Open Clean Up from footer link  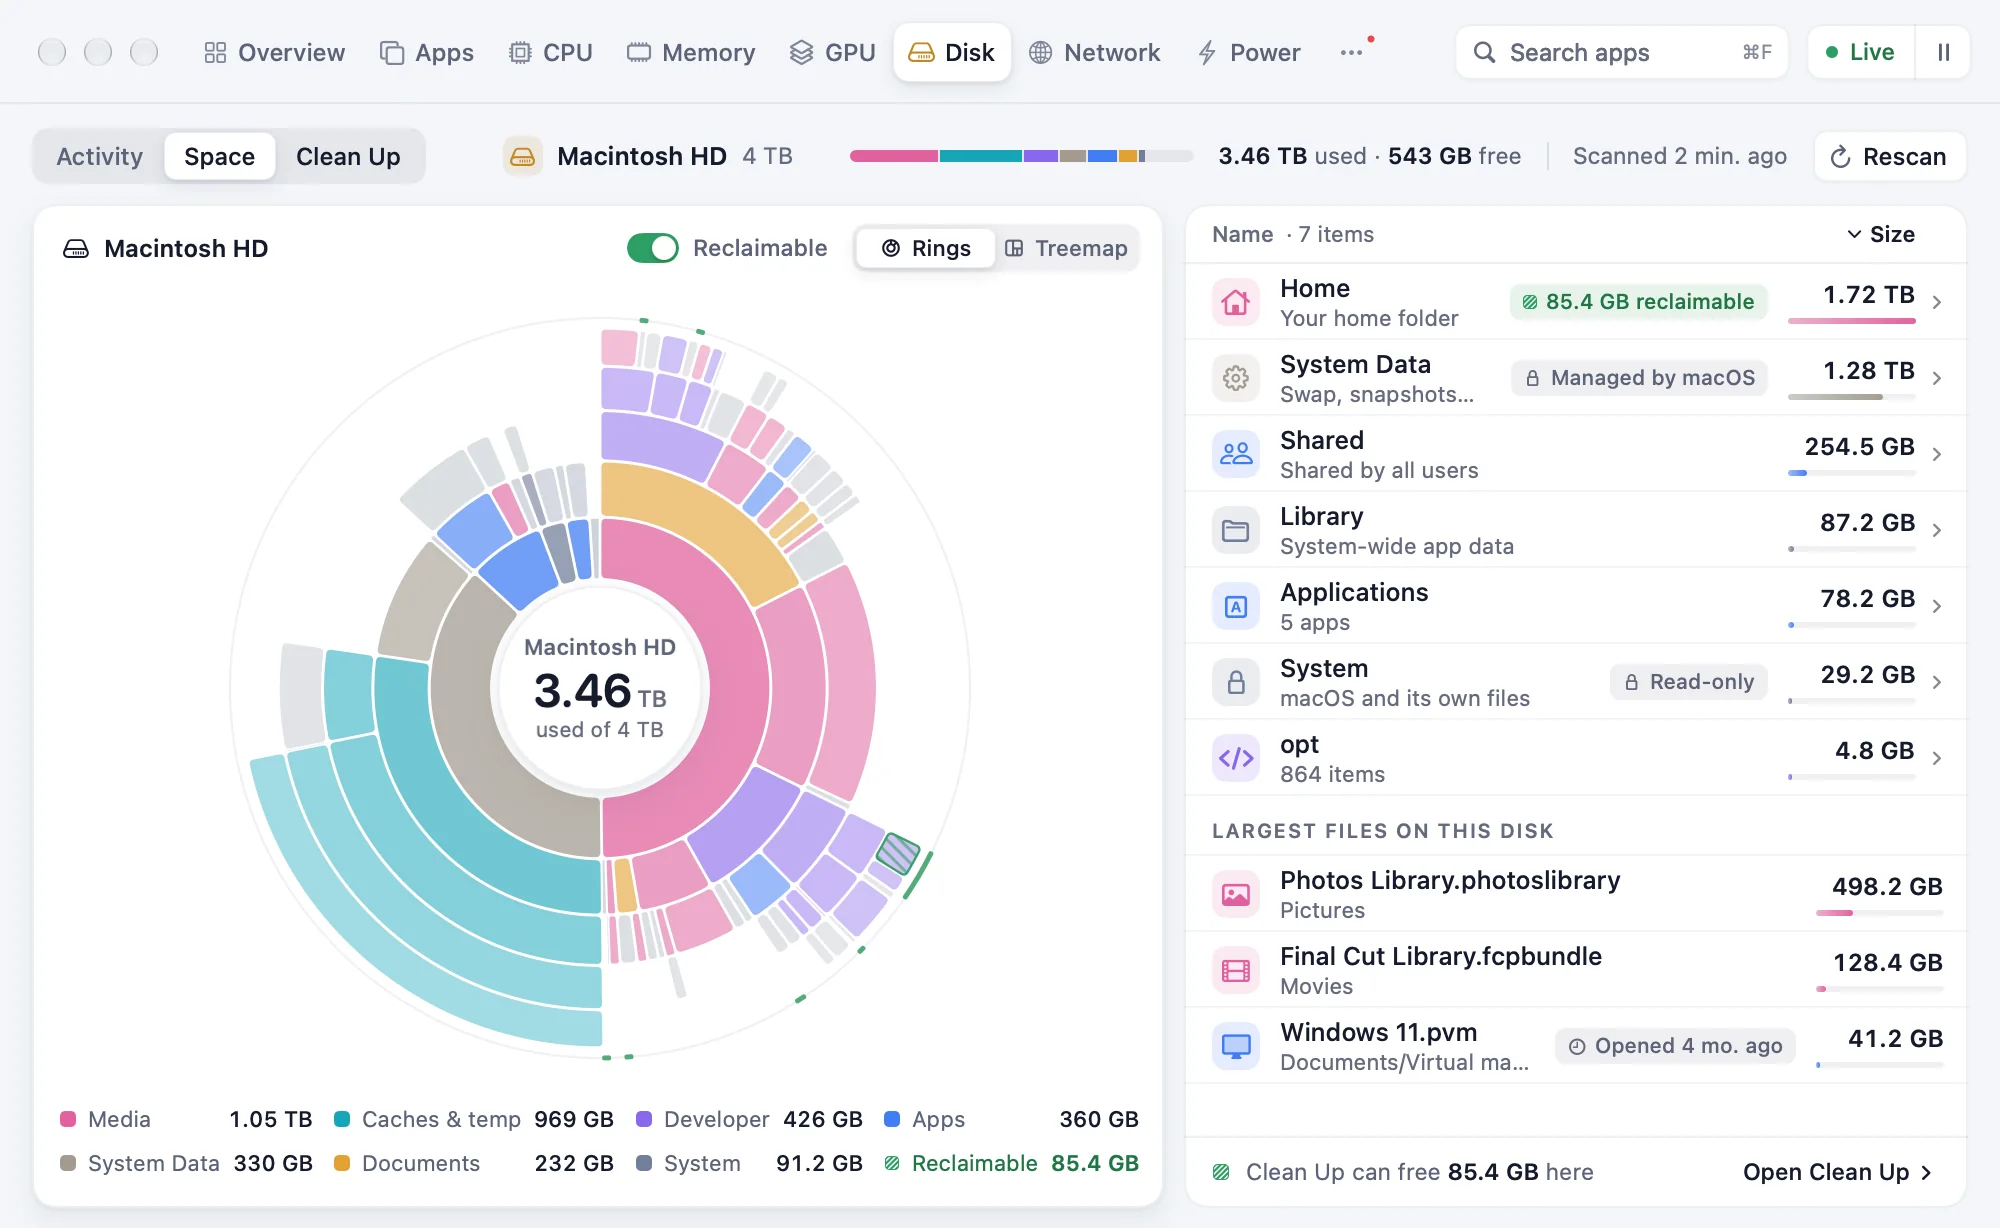[x=1838, y=1172]
